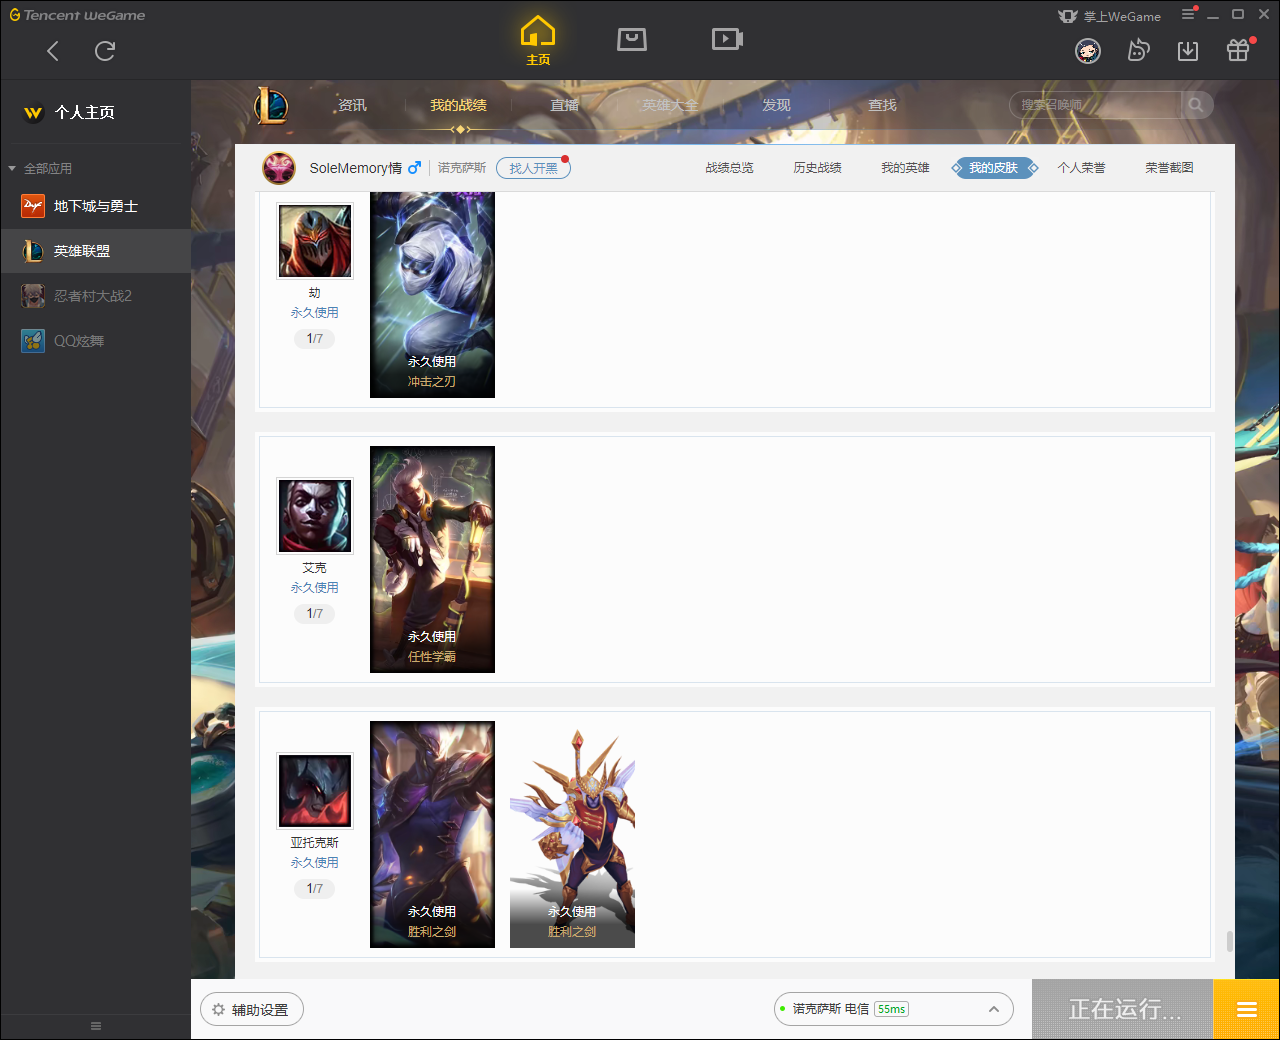Click the skin list vertical scrollbar handle
The height and width of the screenshot is (1040, 1280).
click(1229, 942)
